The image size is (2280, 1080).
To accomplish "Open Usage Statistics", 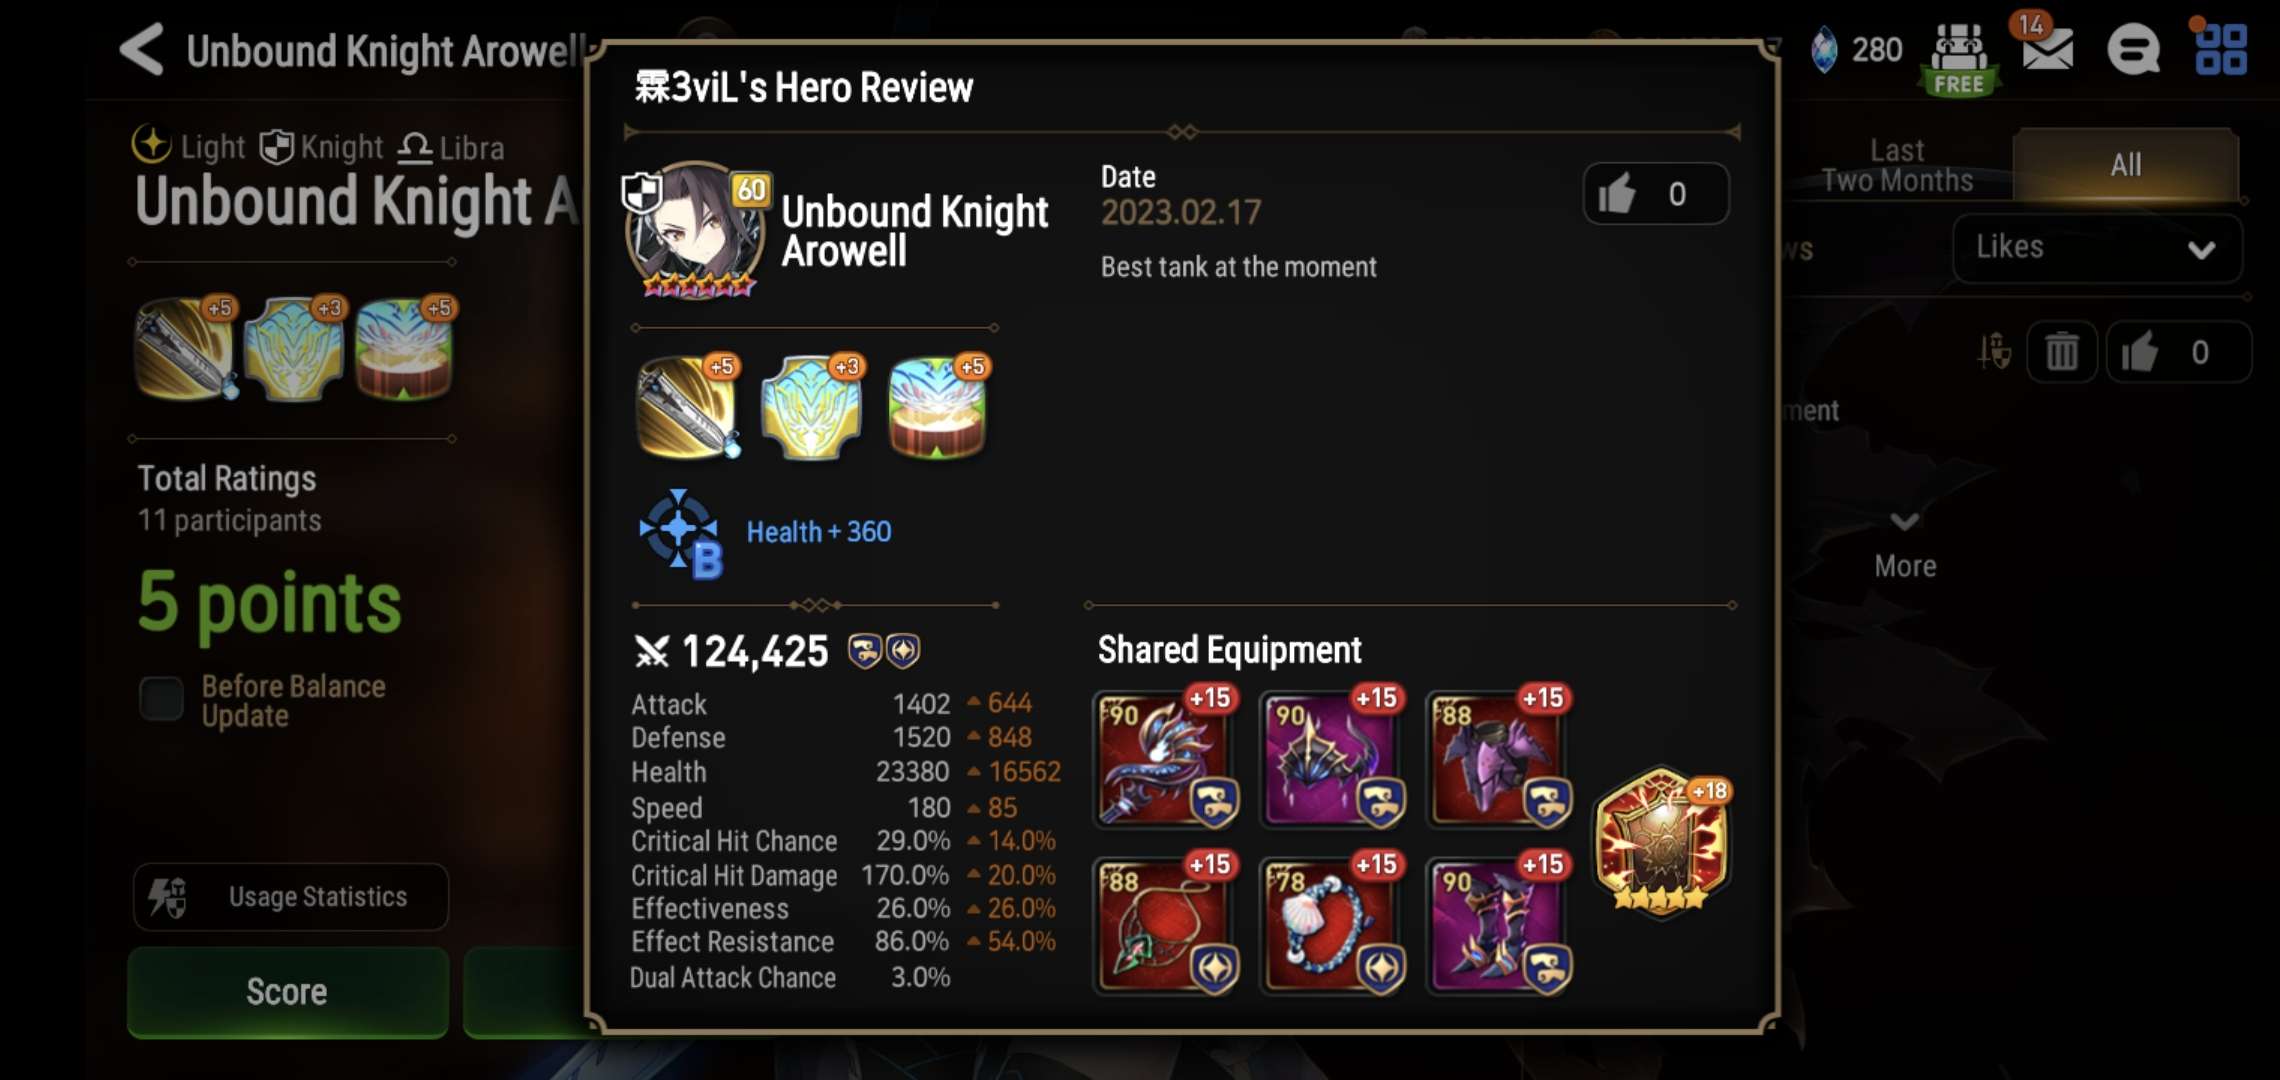I will click(x=290, y=896).
